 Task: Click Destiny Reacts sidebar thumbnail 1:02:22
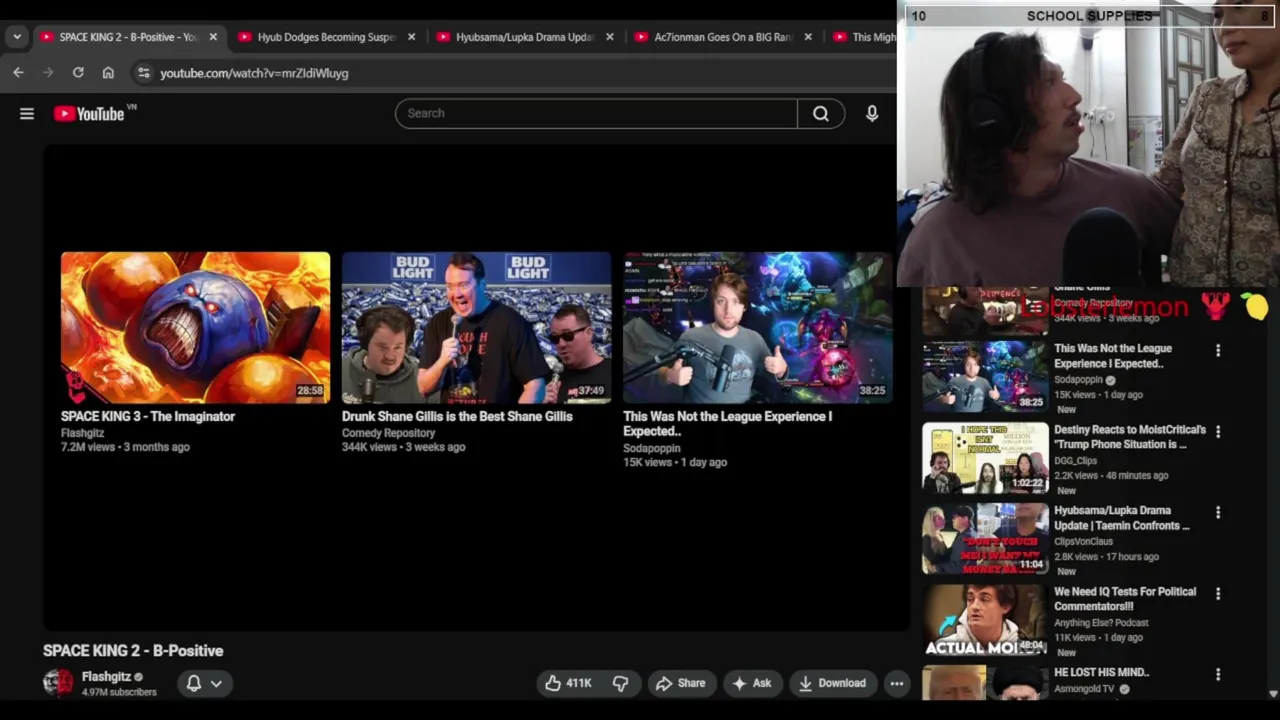pos(985,458)
